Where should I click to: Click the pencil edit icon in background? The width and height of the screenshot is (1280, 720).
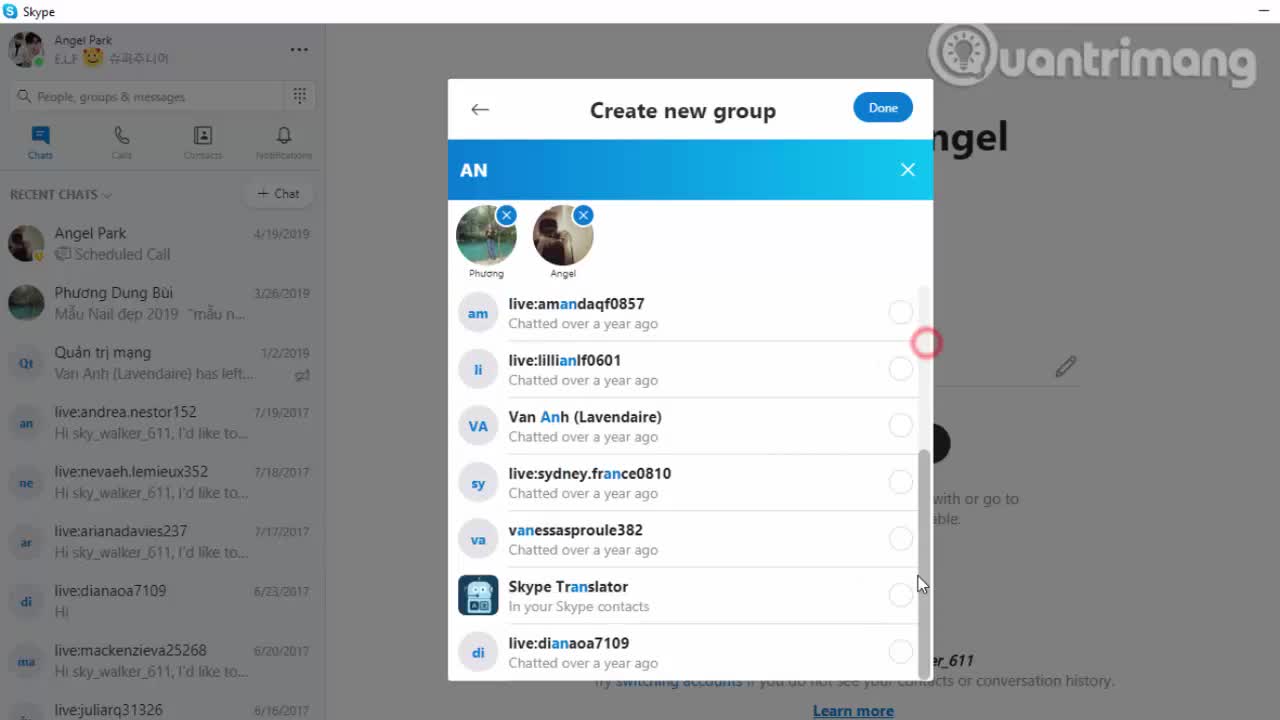(1066, 367)
